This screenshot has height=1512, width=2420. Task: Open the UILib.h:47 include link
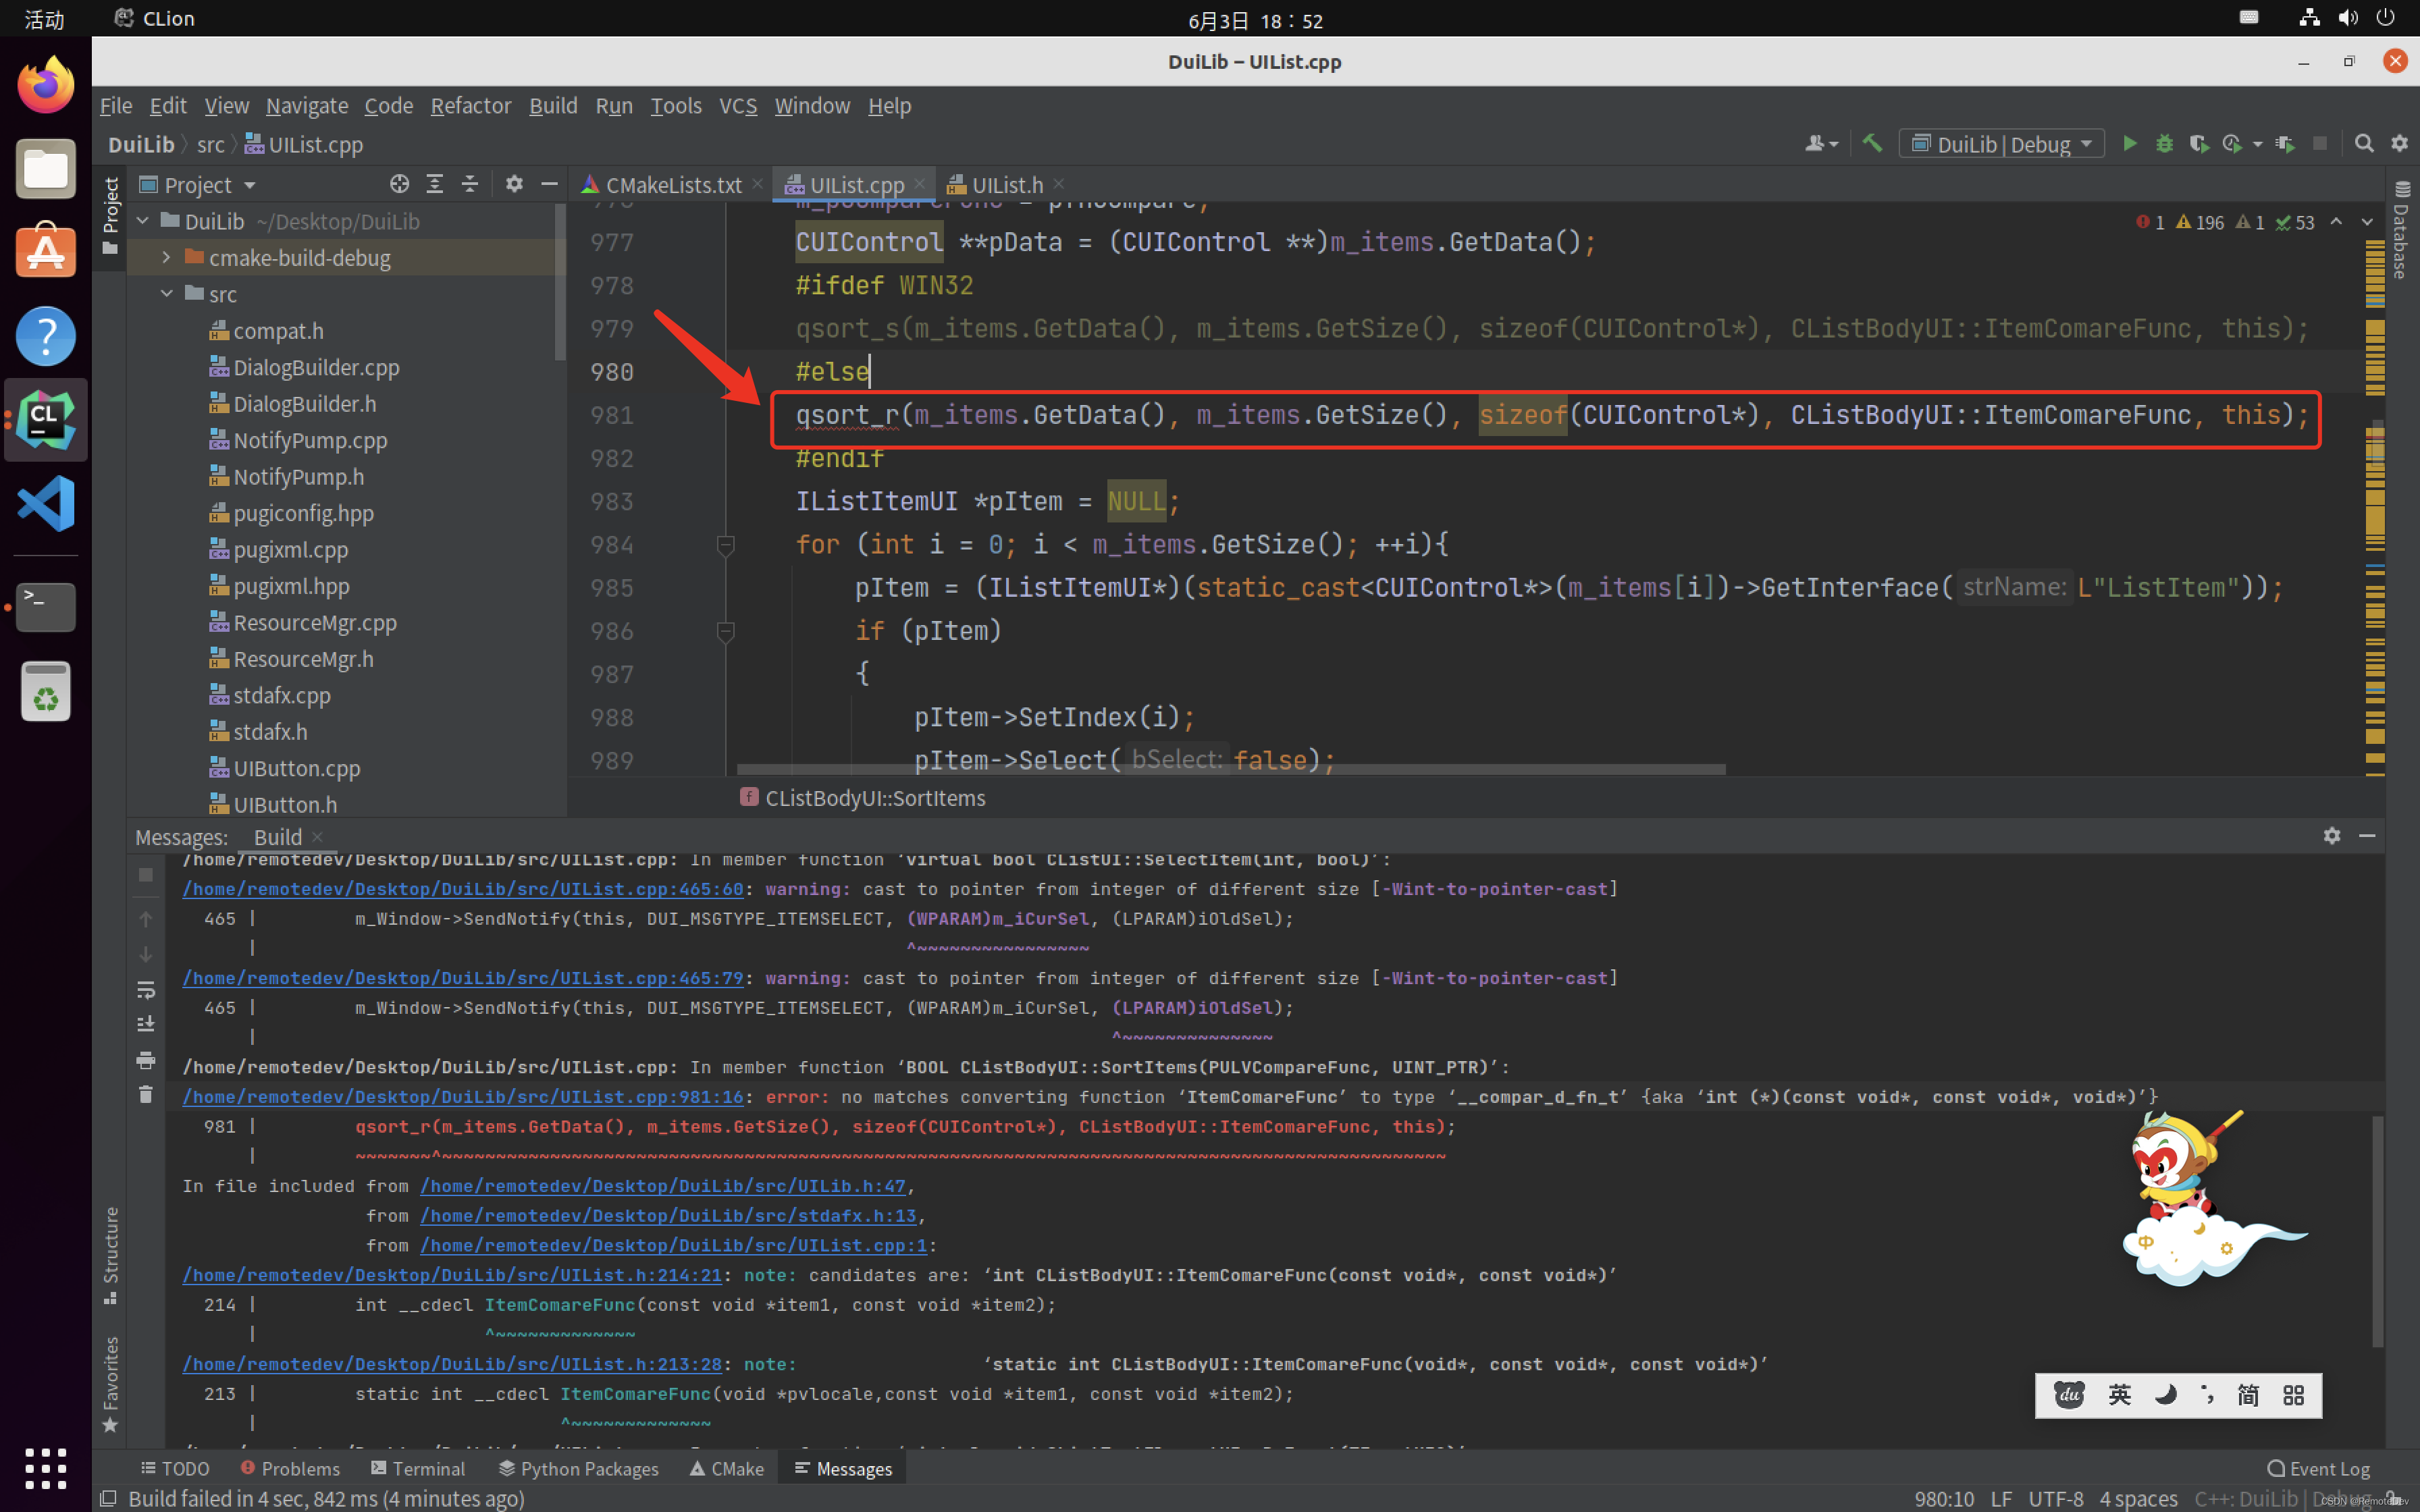point(662,1186)
